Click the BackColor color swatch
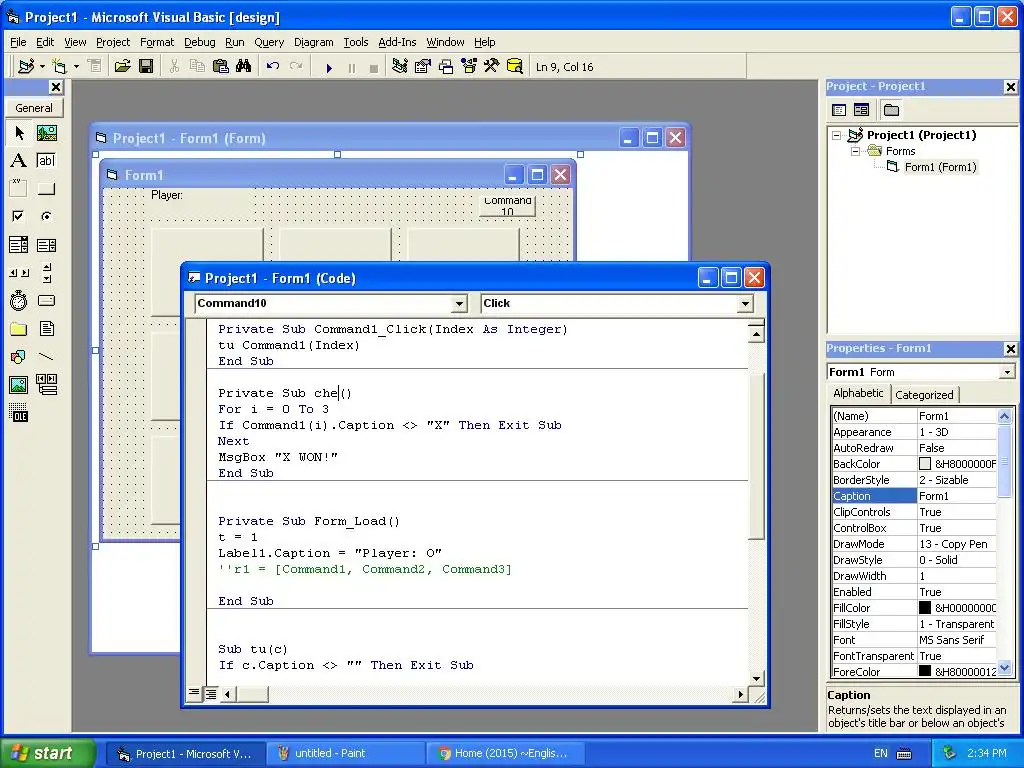 [x=925, y=464]
